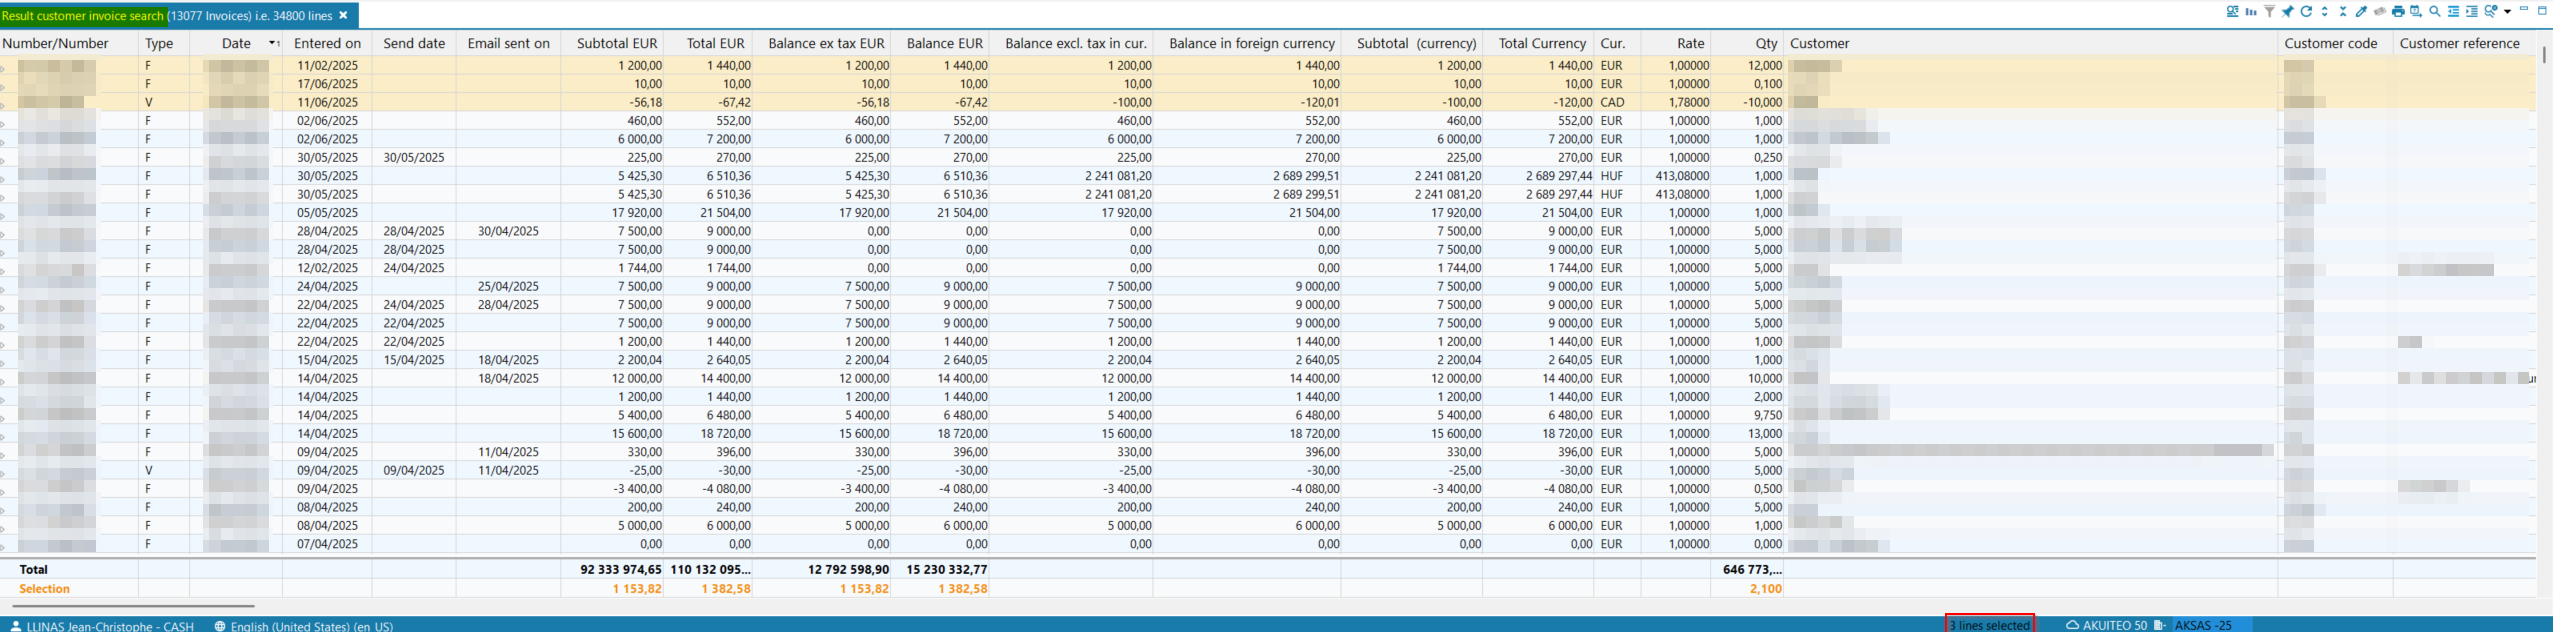Click the AKUITEO 50 cloud indicator
The height and width of the screenshot is (632, 2553).
(x=2106, y=625)
